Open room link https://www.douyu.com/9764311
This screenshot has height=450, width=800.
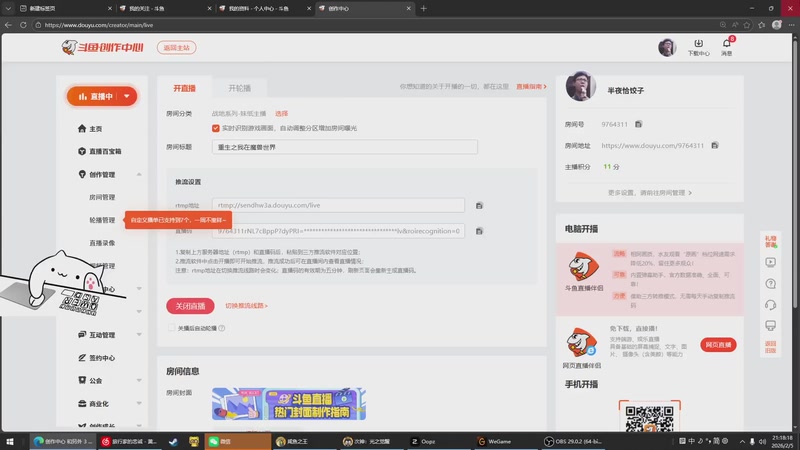(652, 145)
